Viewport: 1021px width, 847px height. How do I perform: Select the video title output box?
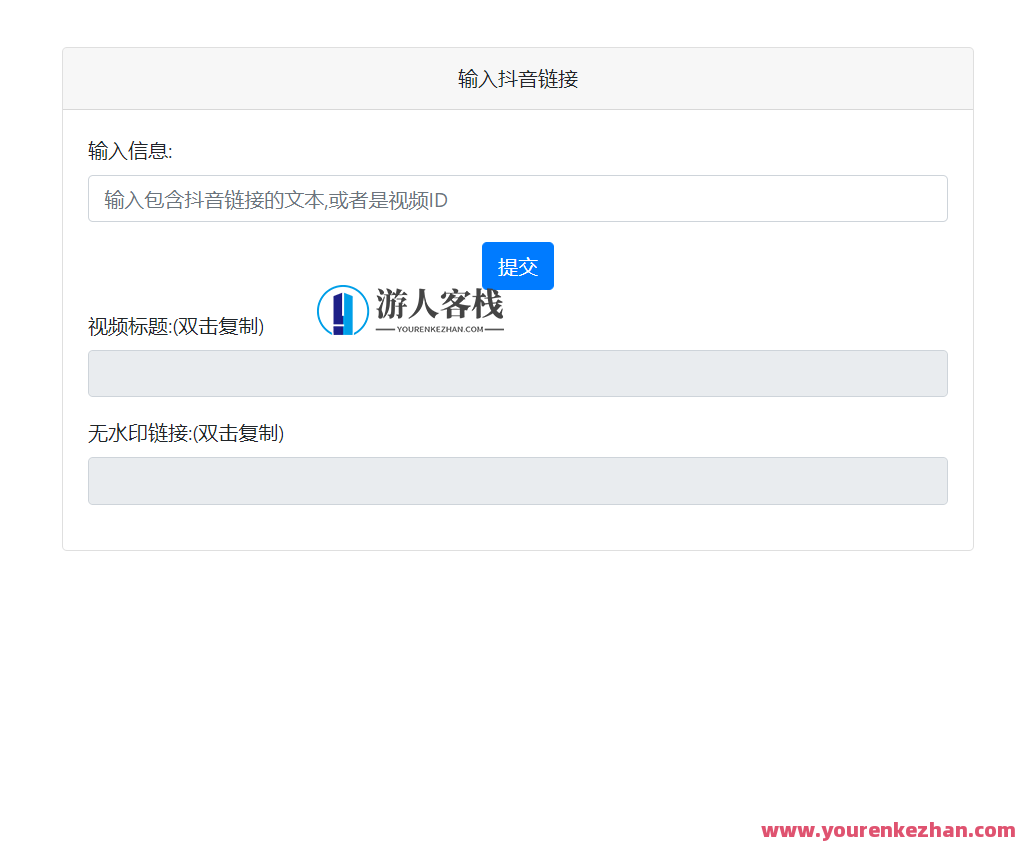coord(517,373)
